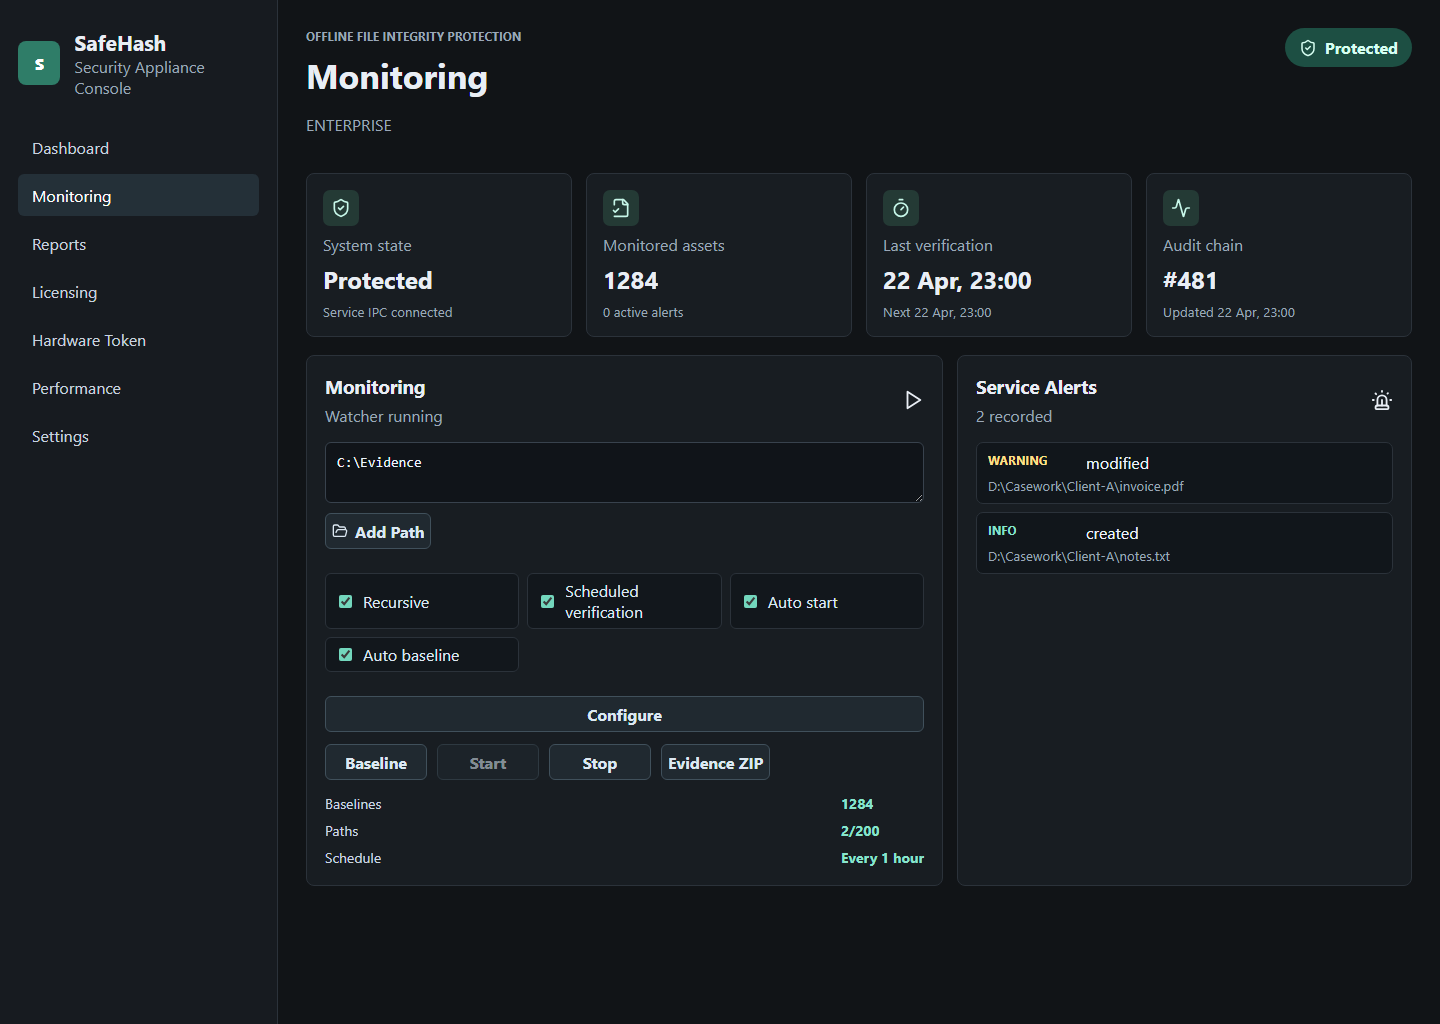Click the document icon on Monitored assets card
Viewport: 1440px width, 1024px height.
pyautogui.click(x=620, y=208)
